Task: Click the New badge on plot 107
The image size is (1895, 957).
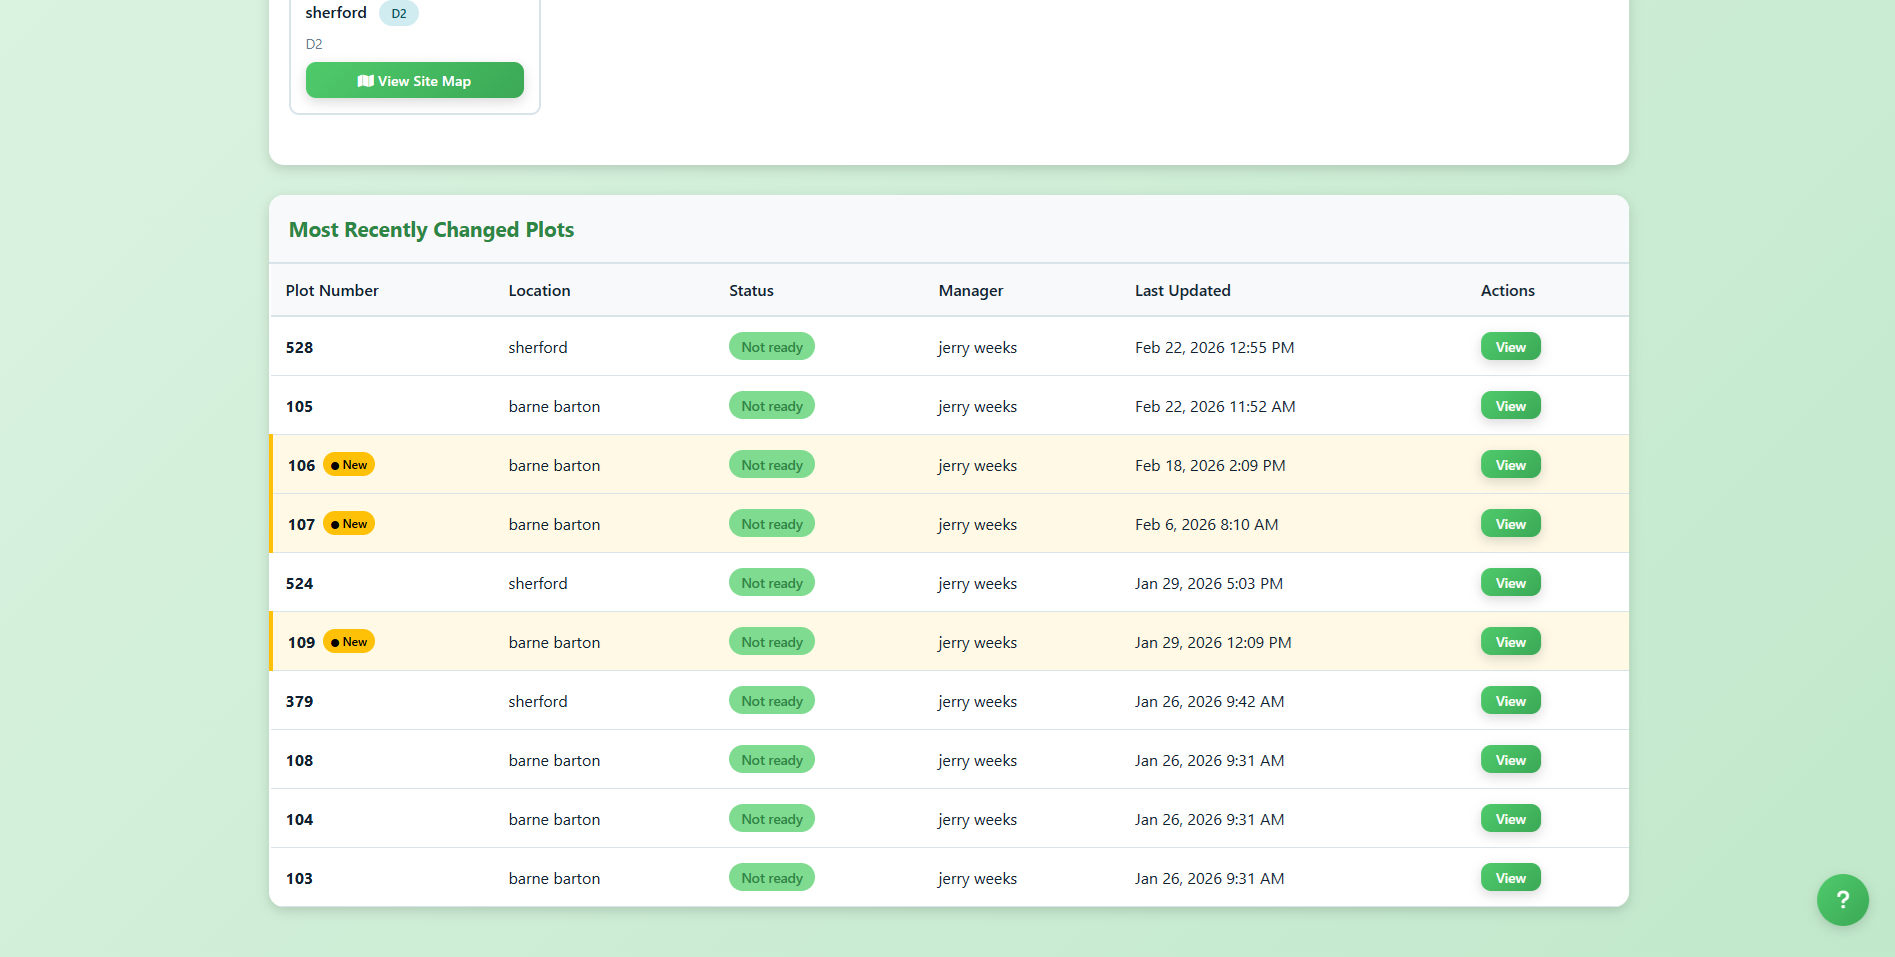Action: [x=349, y=523]
